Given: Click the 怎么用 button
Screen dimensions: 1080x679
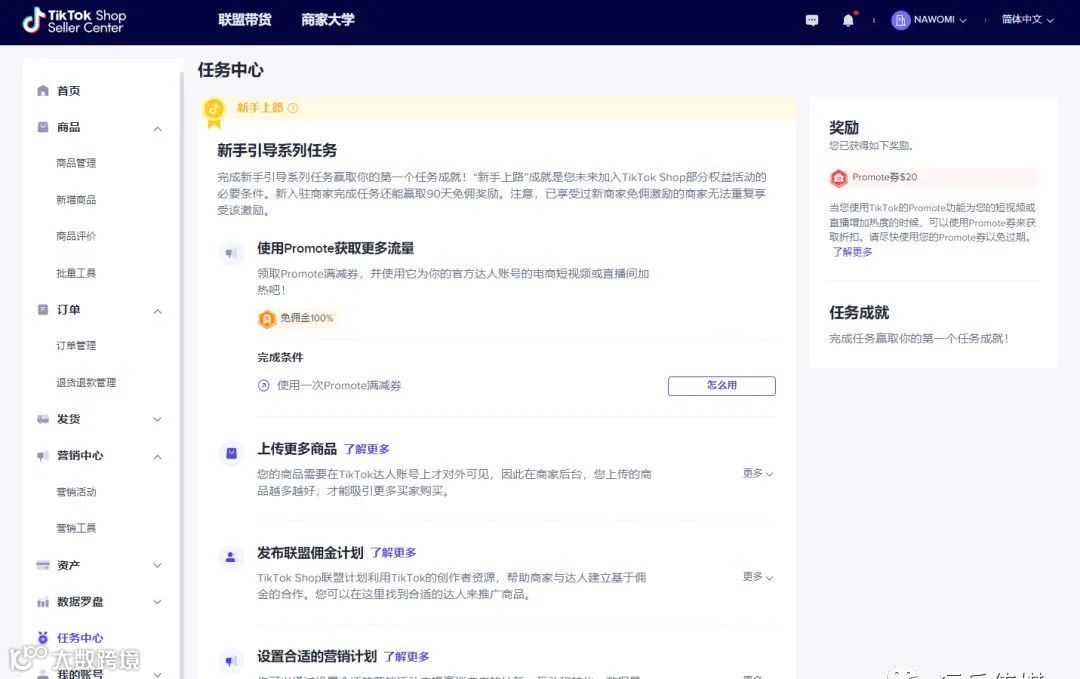Looking at the screenshot, I should [722, 386].
